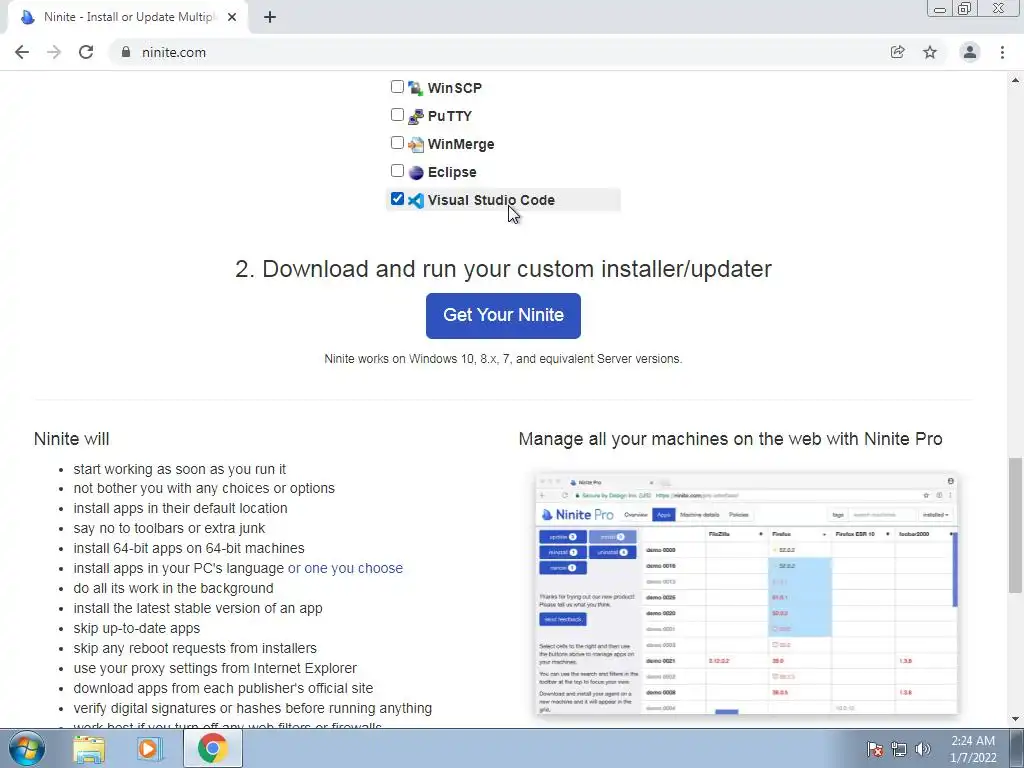Click the page scrollbar thumb

(1015, 526)
